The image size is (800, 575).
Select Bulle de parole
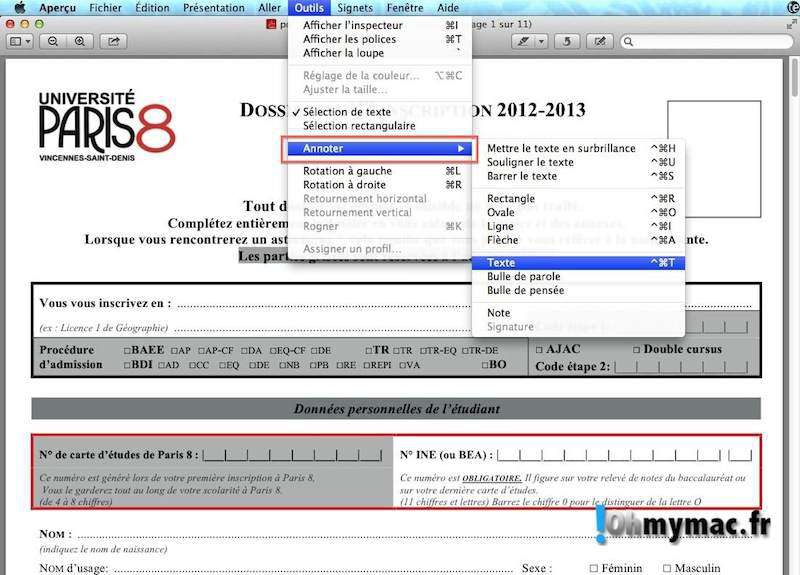(x=579, y=277)
